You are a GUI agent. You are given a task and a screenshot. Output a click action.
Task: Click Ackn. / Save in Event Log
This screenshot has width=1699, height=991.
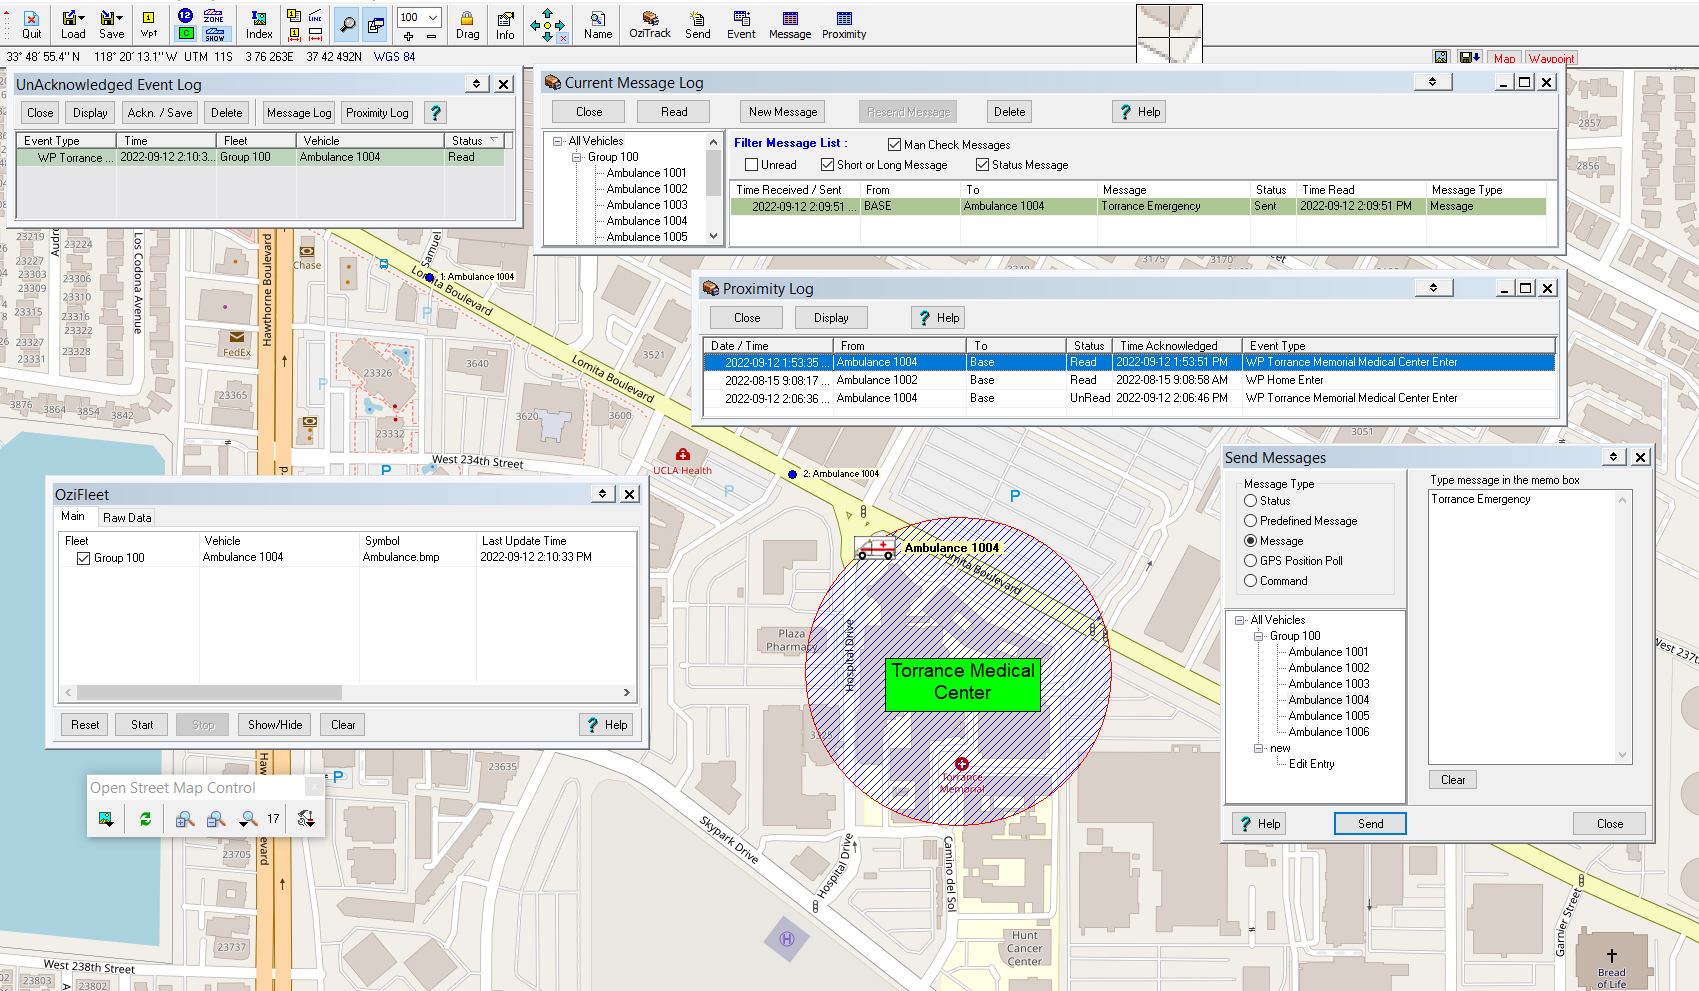[160, 113]
